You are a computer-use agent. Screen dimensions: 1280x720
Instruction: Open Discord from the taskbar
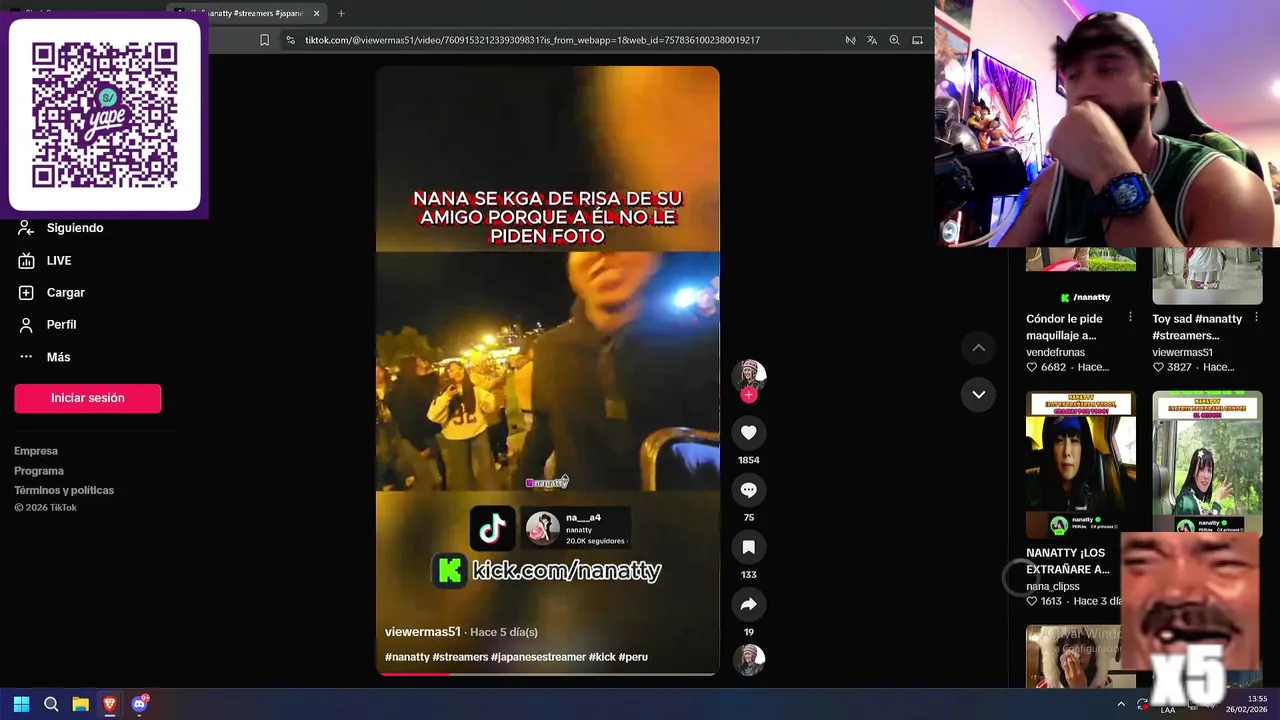pyautogui.click(x=139, y=704)
